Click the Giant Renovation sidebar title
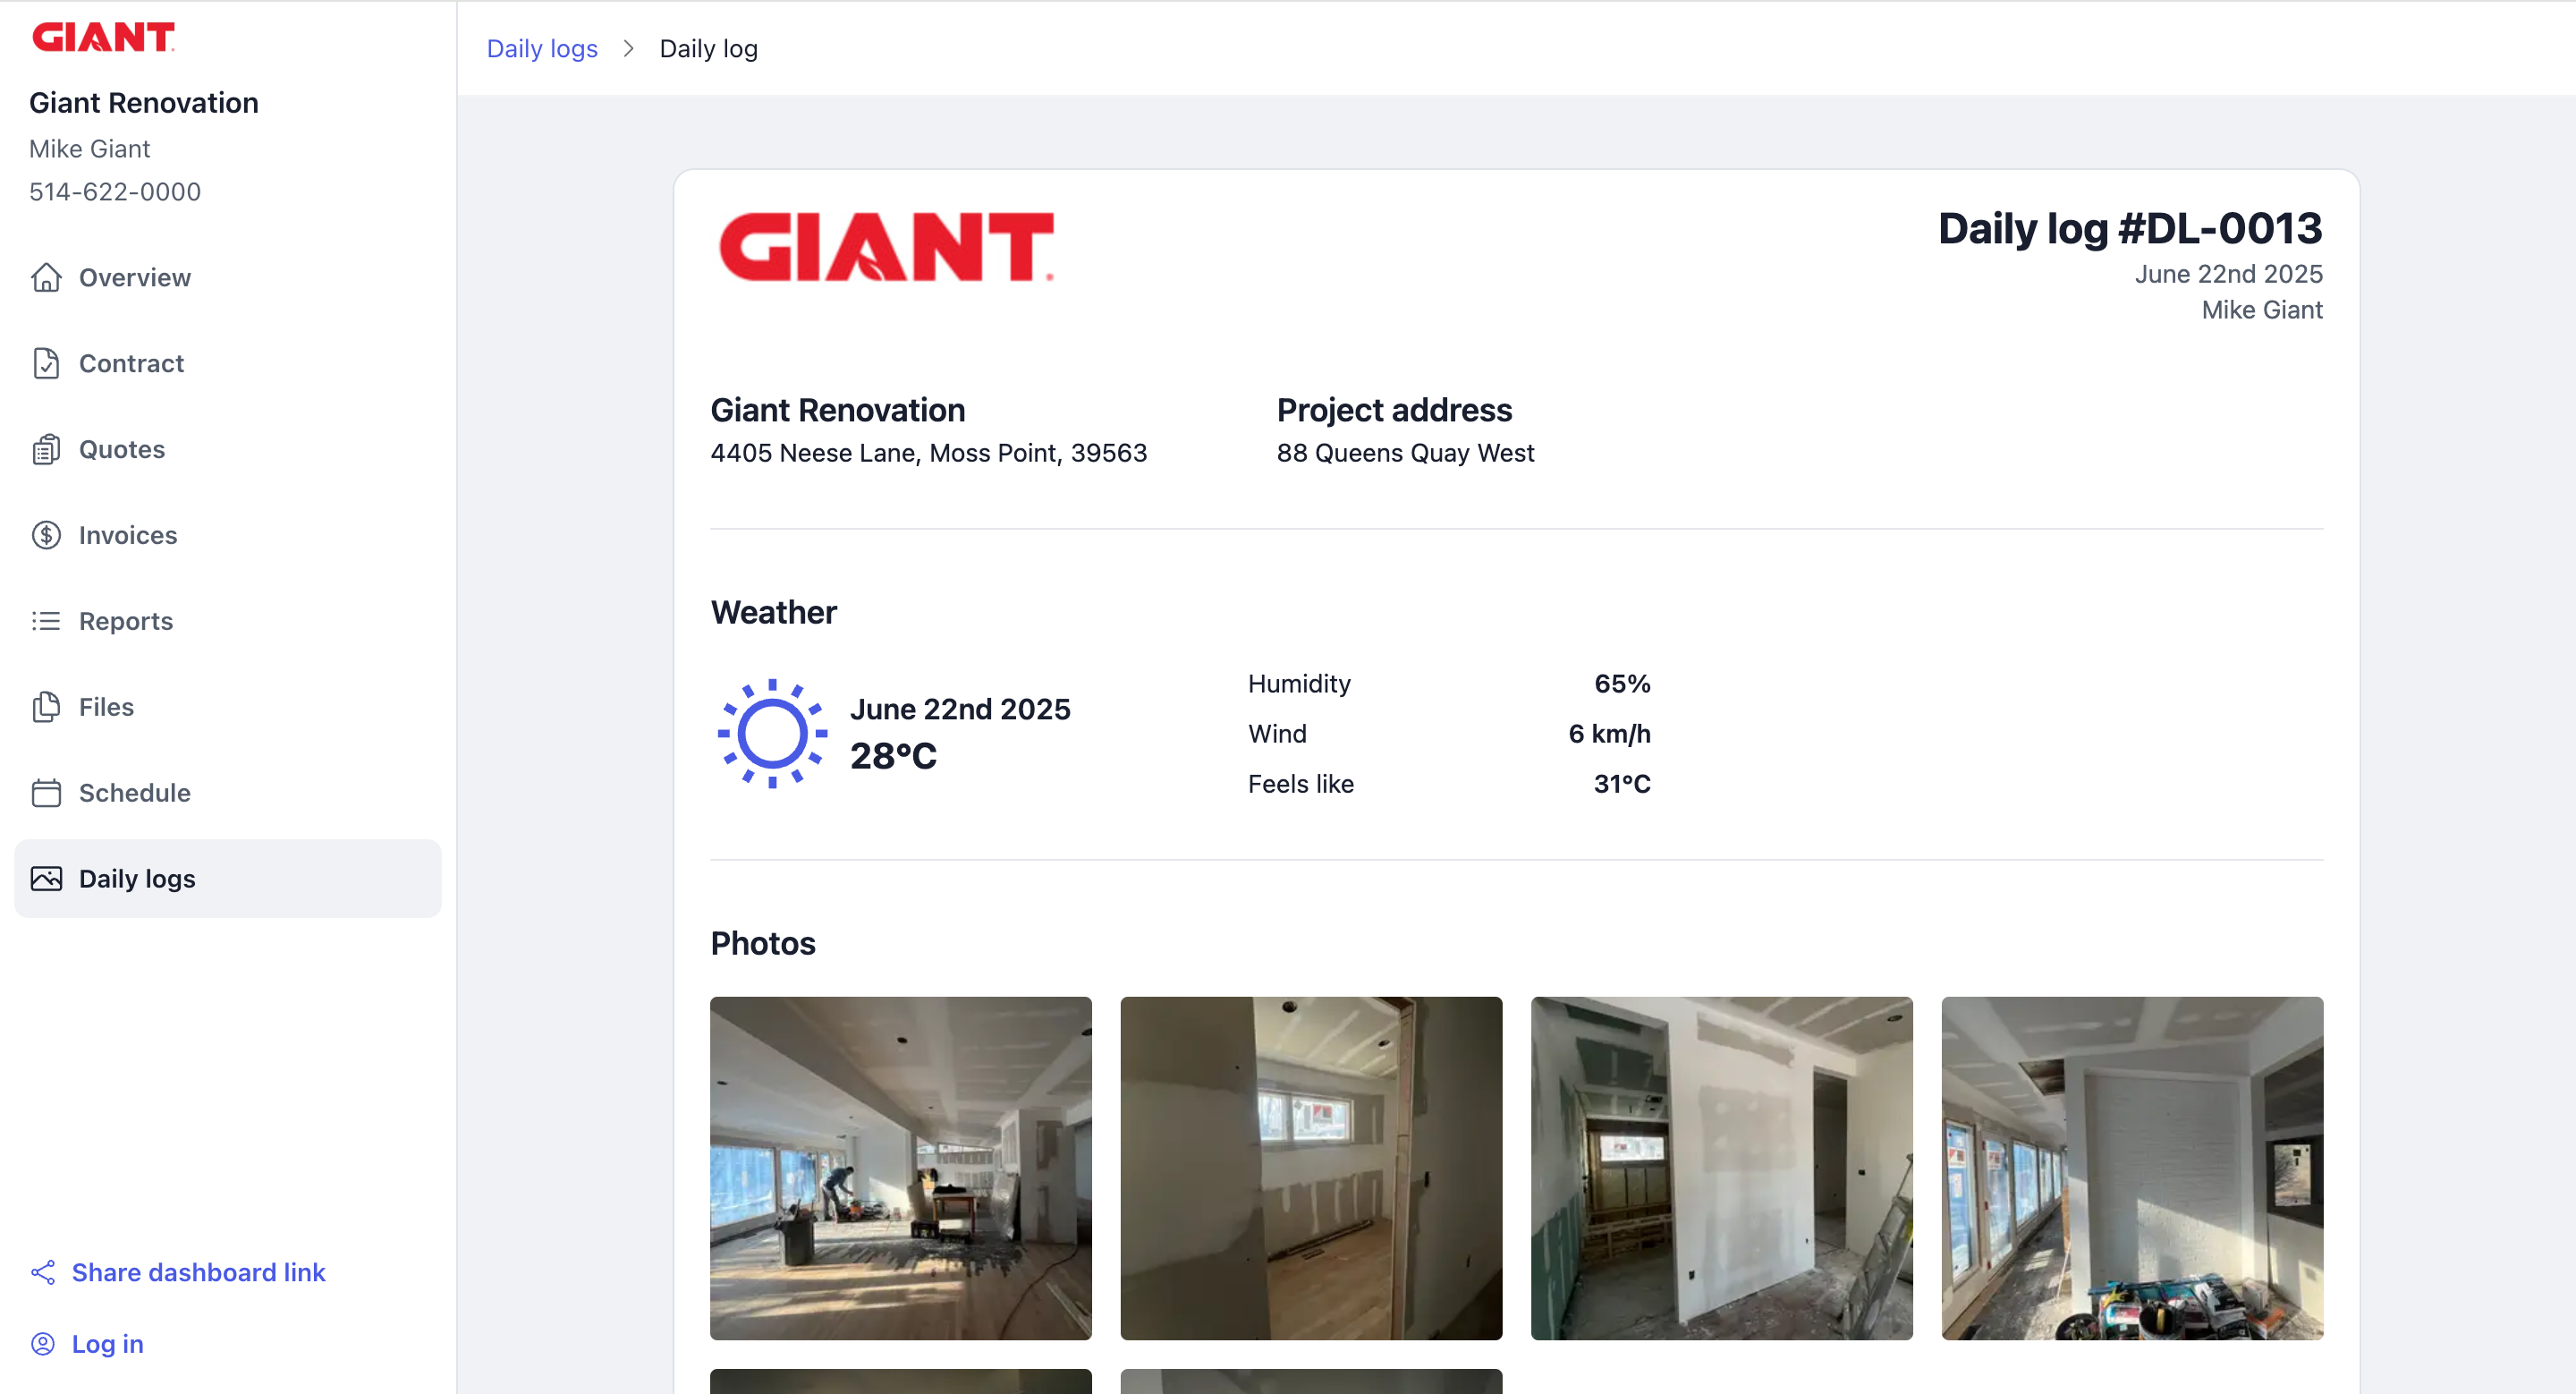2576x1394 pixels. coord(144,103)
